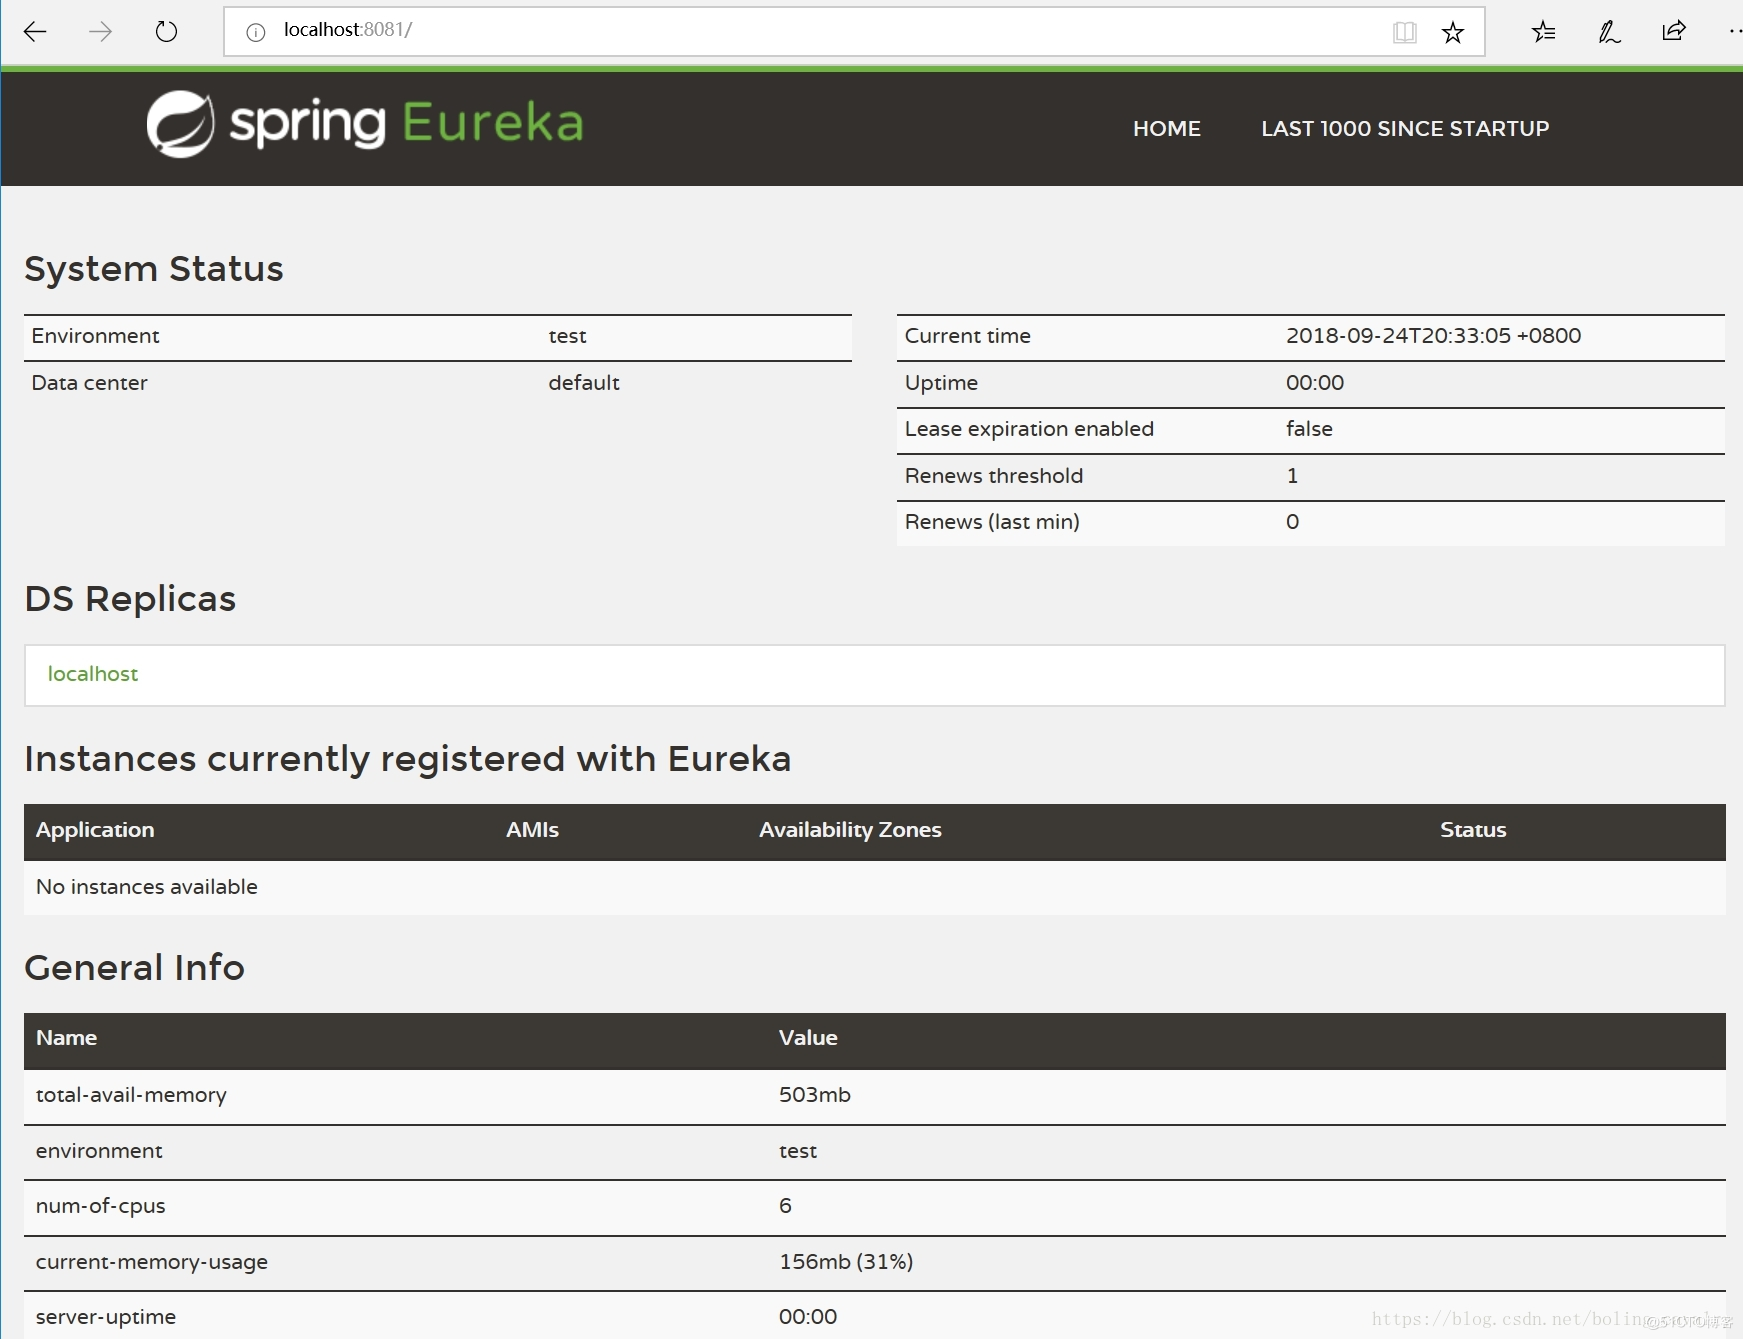Click the Status column header
1743x1339 pixels.
pyautogui.click(x=1472, y=830)
